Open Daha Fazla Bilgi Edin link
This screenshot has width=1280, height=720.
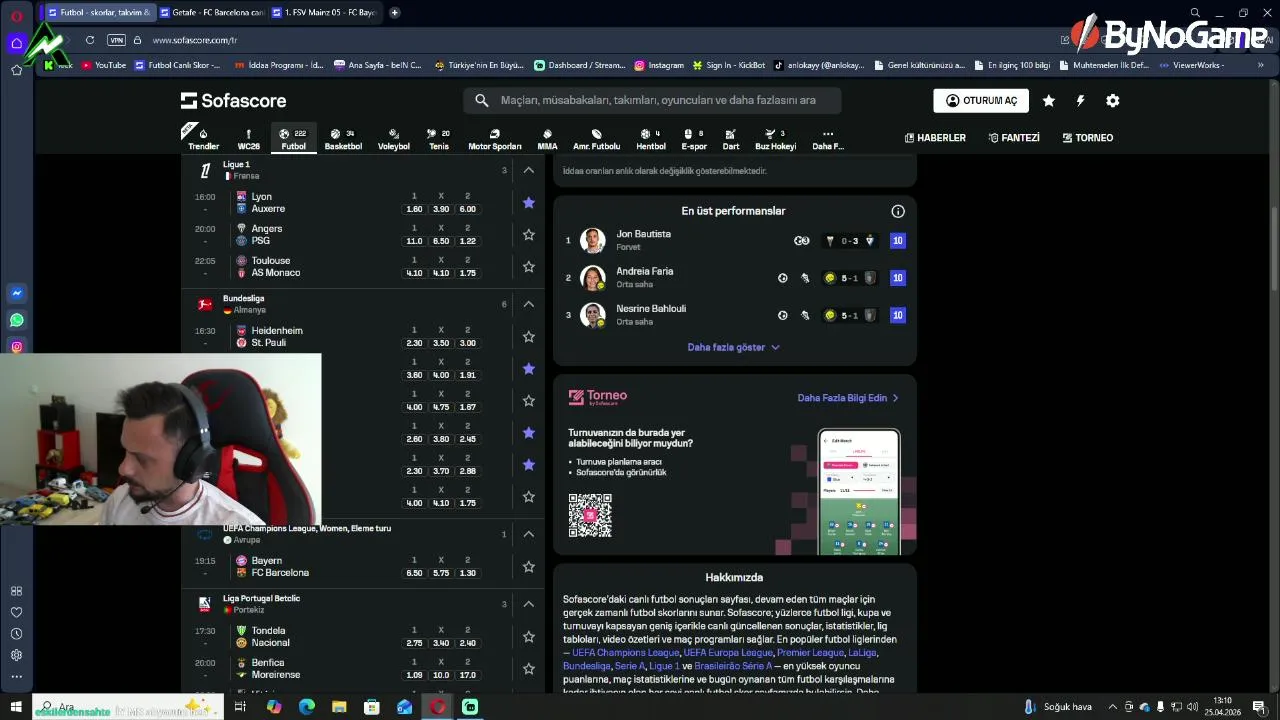coord(848,398)
